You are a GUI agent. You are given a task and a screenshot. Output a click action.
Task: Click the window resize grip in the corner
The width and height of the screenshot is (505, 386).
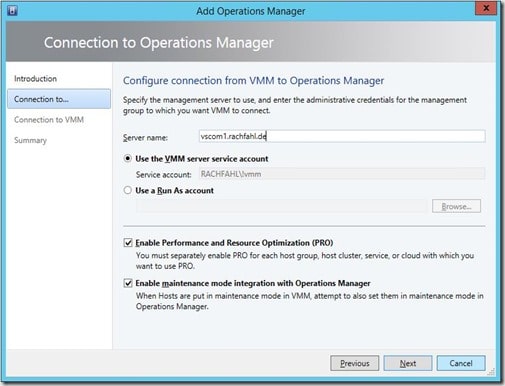pyautogui.click(x=491, y=372)
